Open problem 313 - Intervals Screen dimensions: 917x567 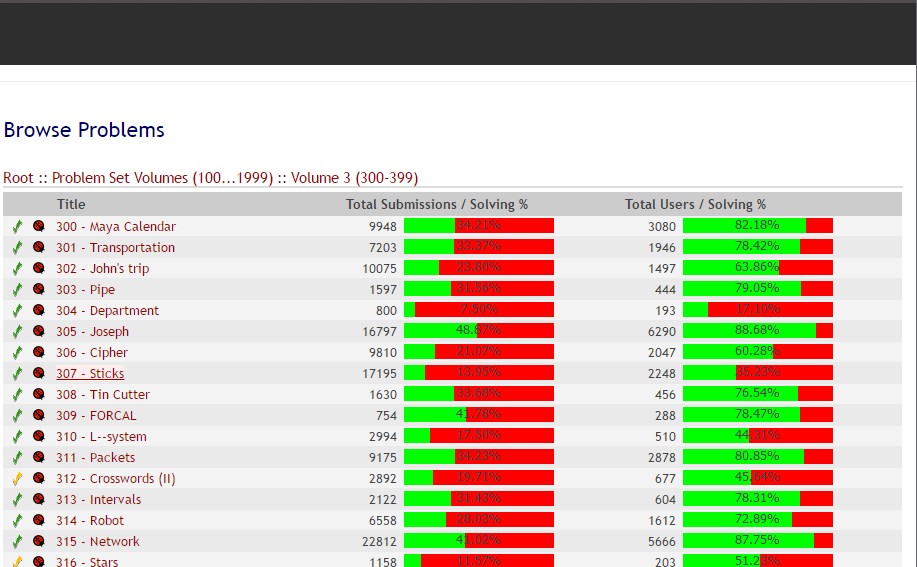[98, 500]
